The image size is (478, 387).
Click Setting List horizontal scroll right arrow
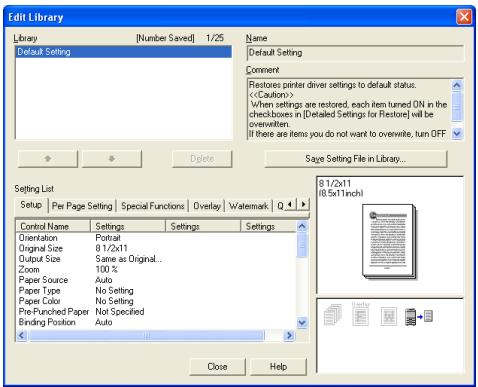point(289,335)
